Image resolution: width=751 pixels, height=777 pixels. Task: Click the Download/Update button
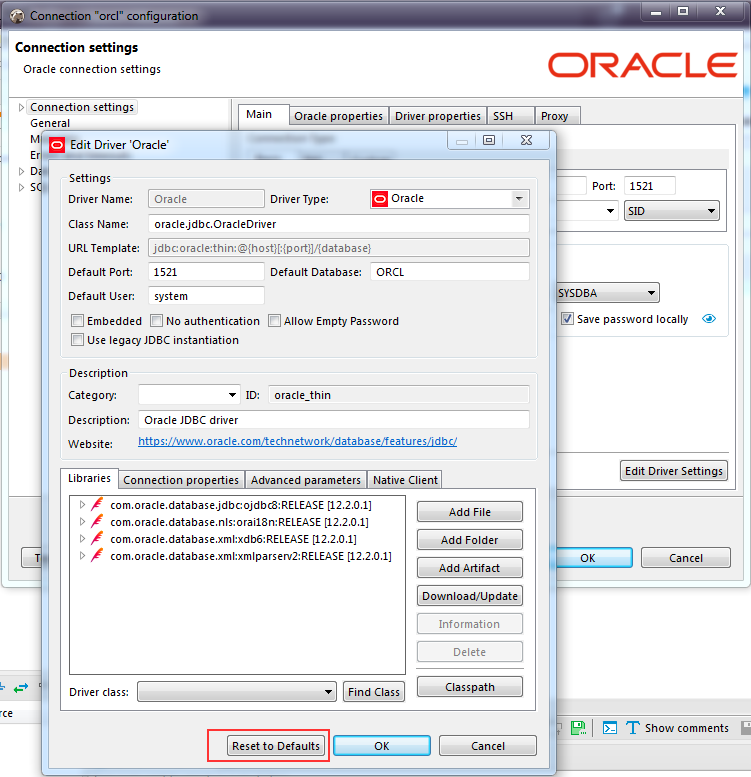coord(470,596)
